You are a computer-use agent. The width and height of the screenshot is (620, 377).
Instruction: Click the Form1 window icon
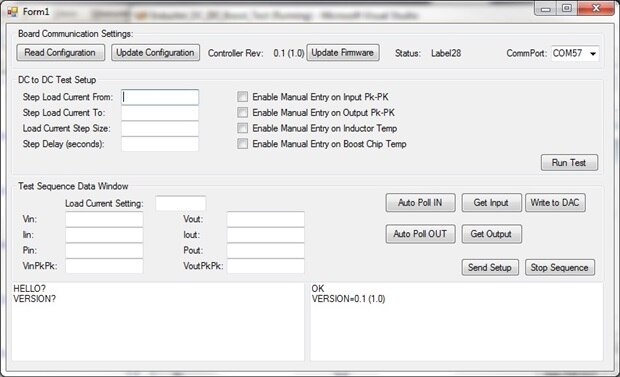pos(12,12)
